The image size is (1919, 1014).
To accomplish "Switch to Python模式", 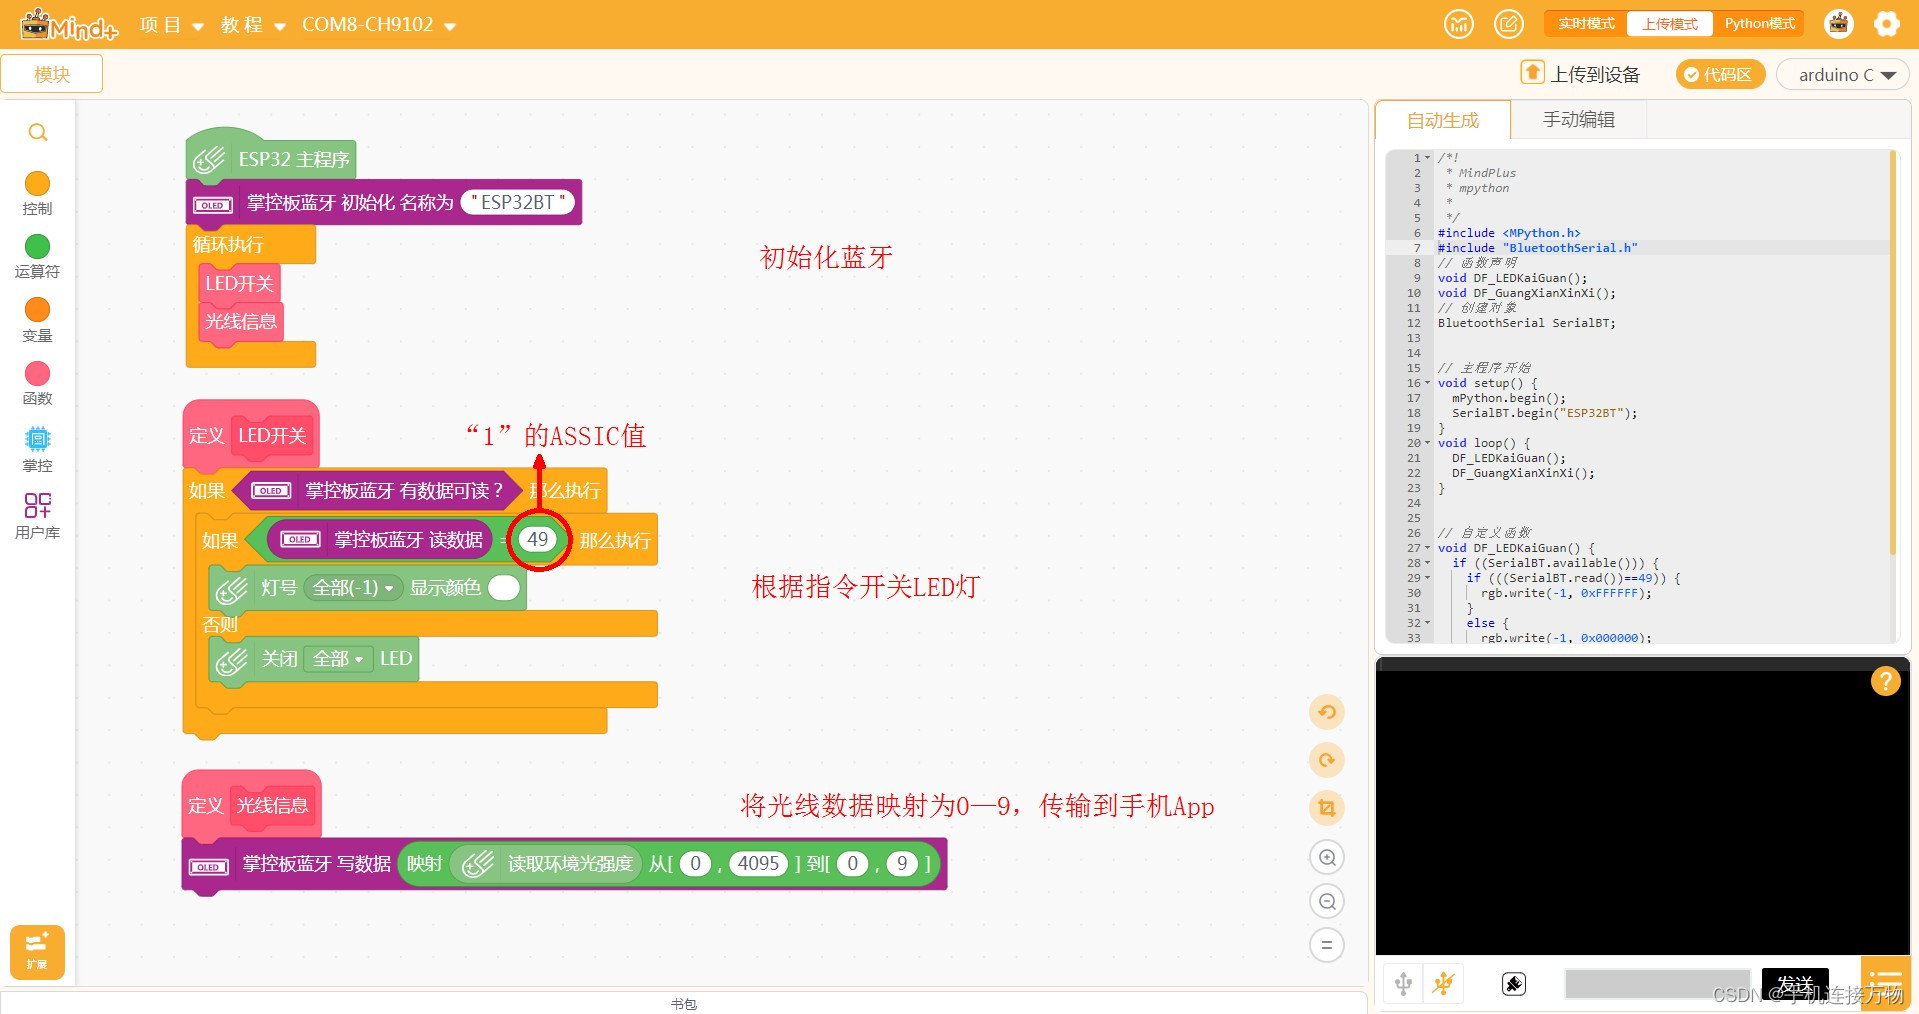I will click(1758, 23).
